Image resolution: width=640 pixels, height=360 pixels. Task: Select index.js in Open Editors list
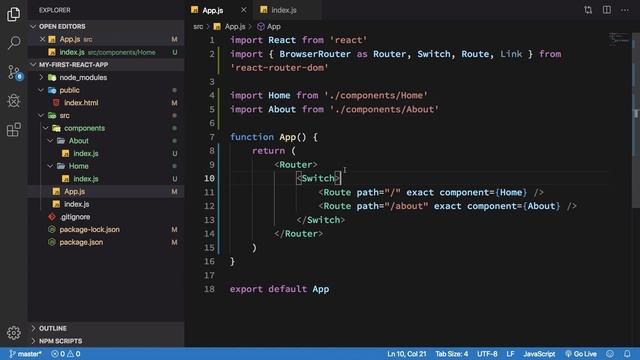[106, 52]
